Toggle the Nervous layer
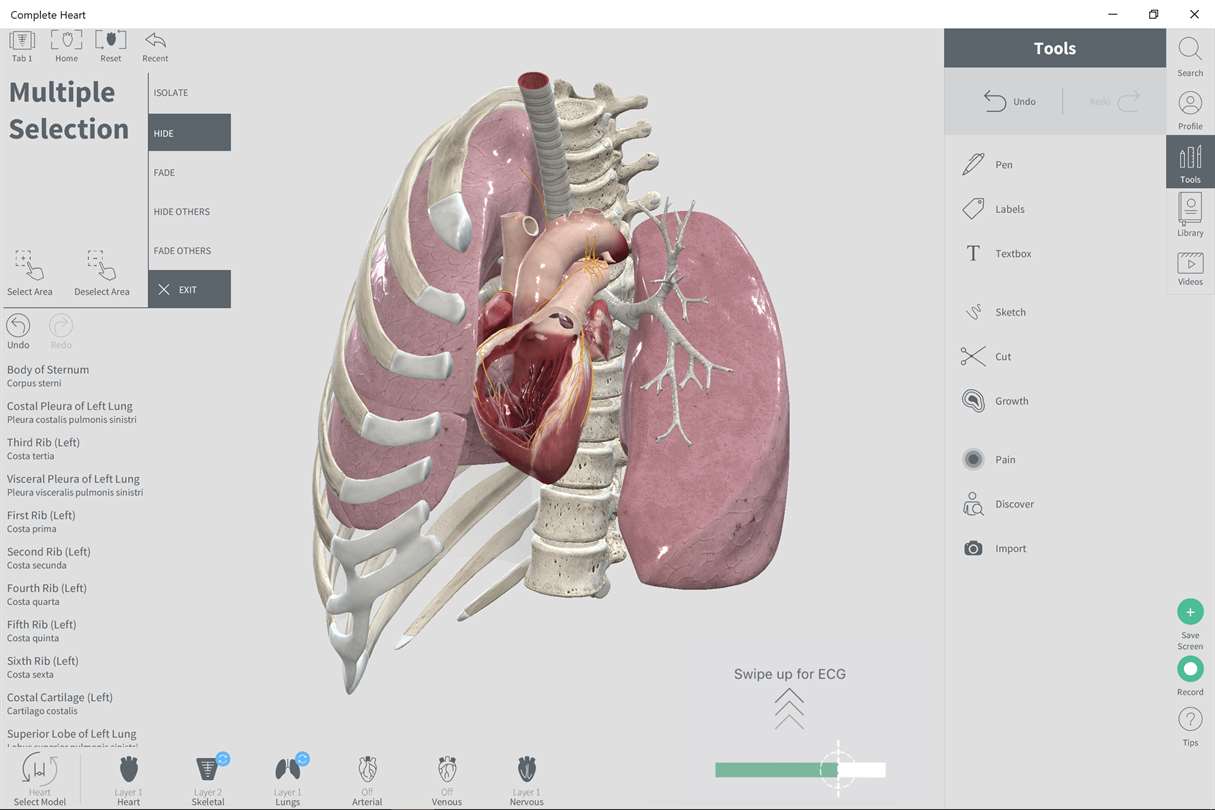 [x=527, y=781]
